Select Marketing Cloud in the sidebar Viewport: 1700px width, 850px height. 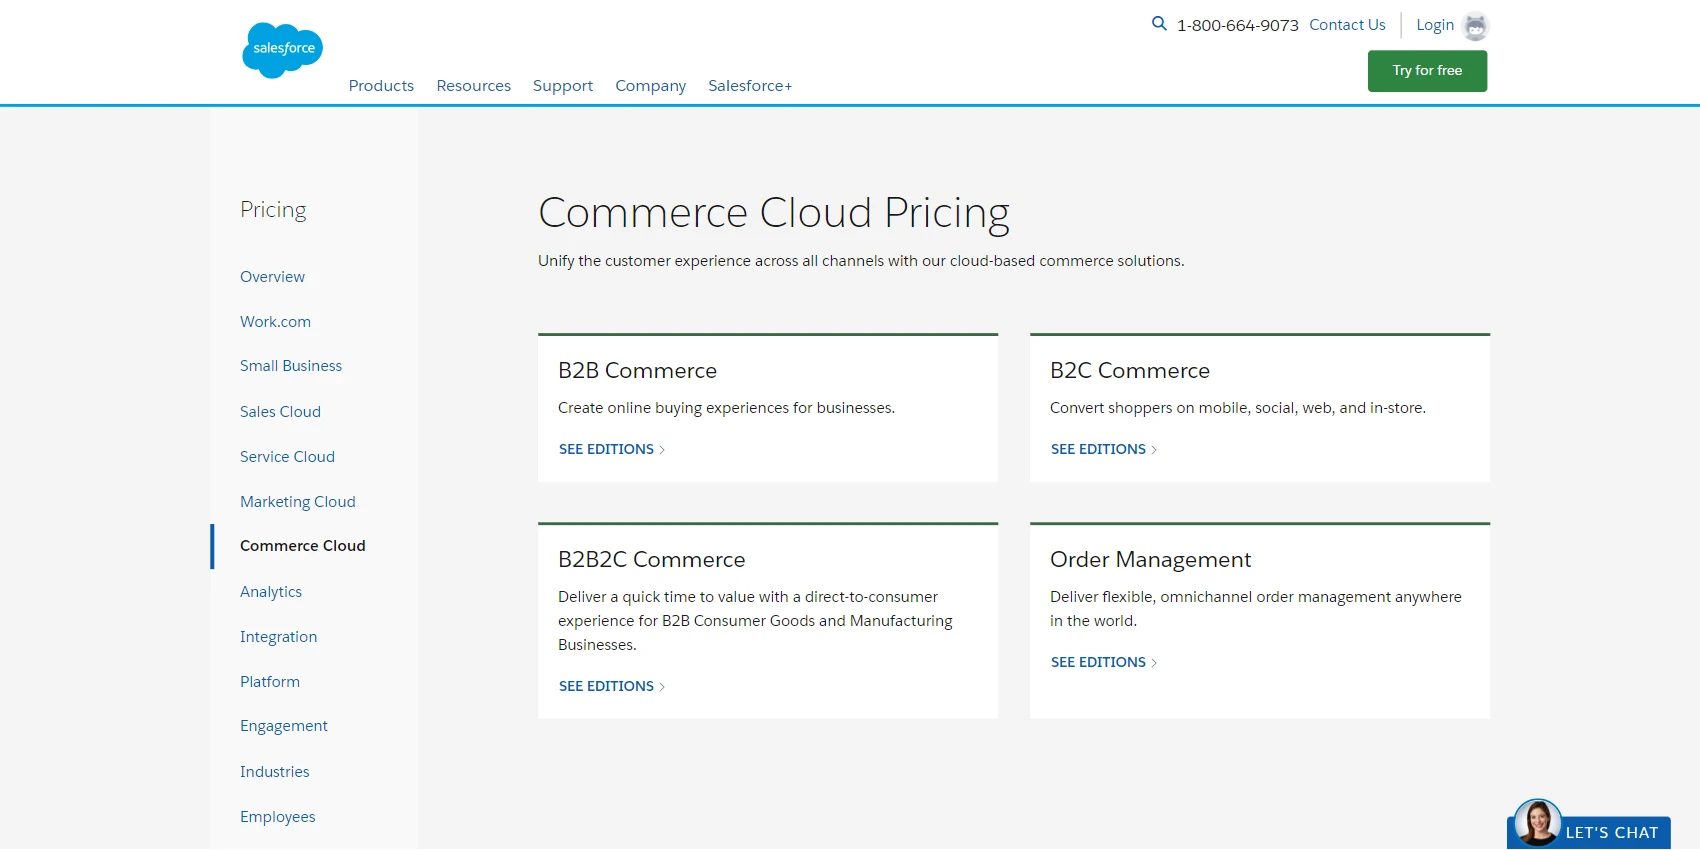tap(298, 502)
